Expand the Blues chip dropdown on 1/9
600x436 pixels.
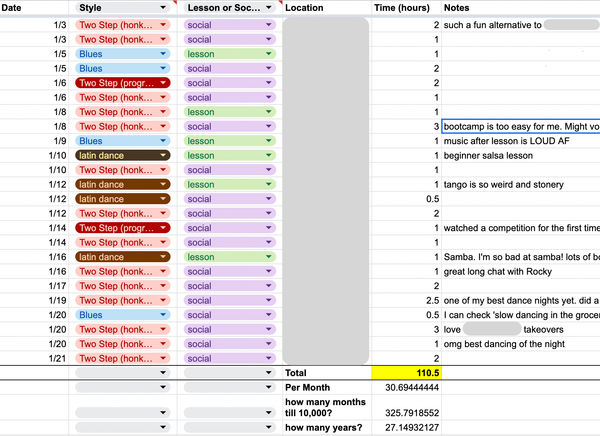coord(163,142)
